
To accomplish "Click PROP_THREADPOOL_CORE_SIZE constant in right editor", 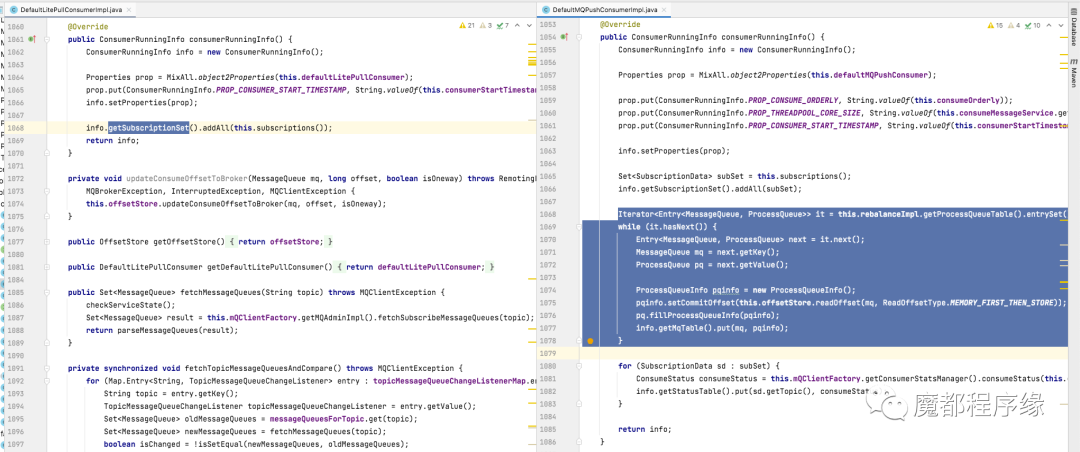I will 804,113.
